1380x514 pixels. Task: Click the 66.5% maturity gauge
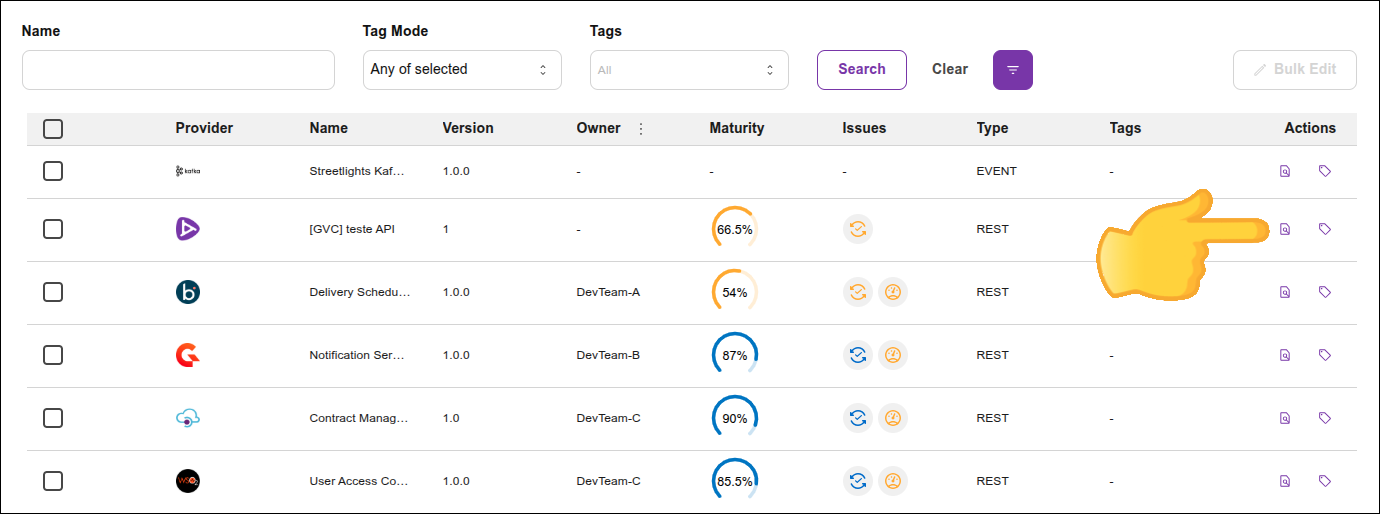click(734, 229)
